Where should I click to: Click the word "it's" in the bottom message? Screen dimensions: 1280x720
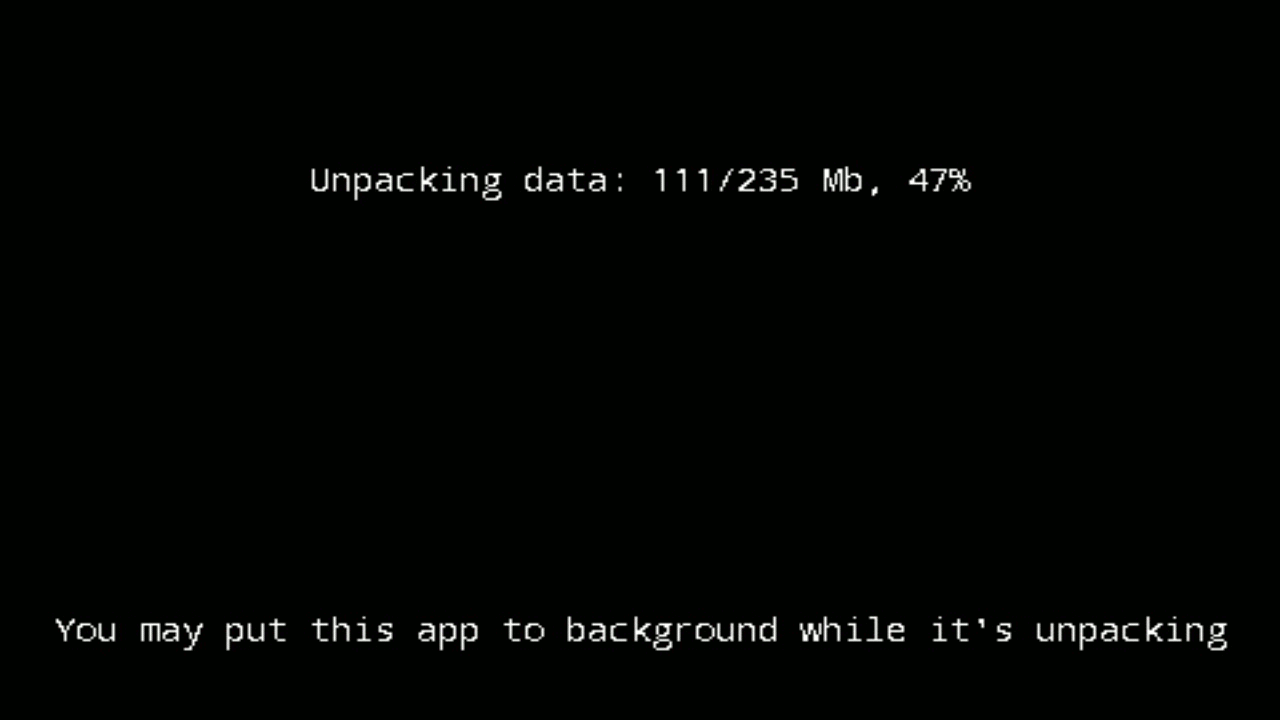click(971, 630)
